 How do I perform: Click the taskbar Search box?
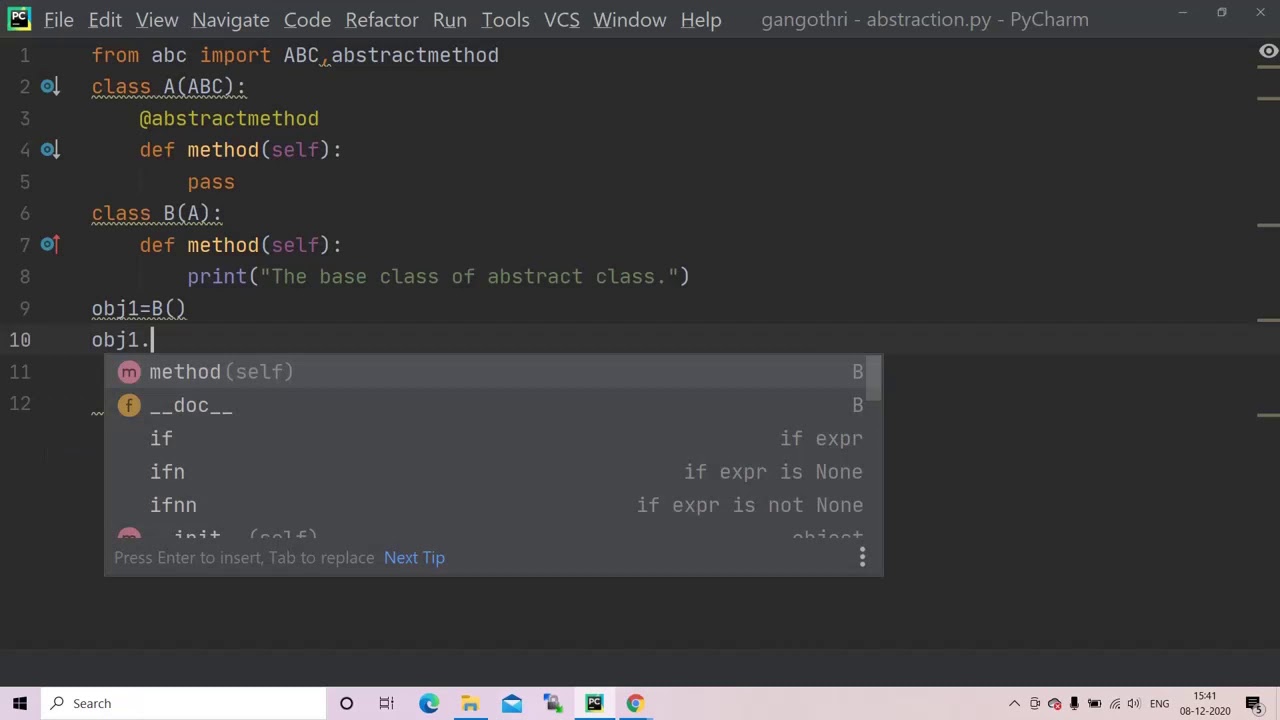click(183, 703)
